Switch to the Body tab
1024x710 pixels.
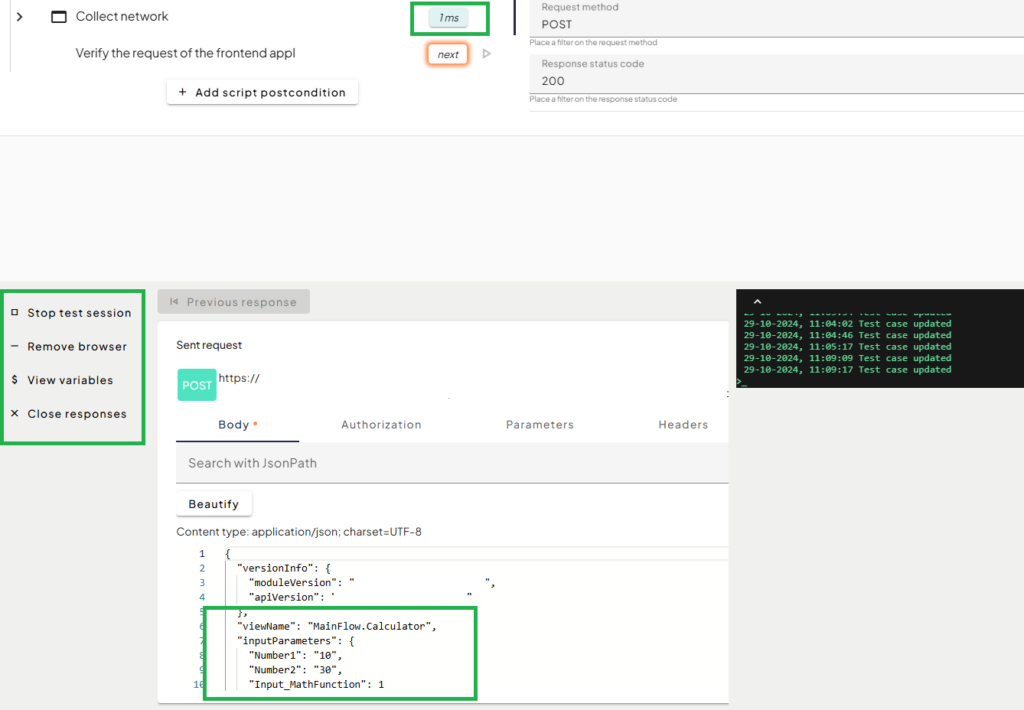tap(237, 425)
